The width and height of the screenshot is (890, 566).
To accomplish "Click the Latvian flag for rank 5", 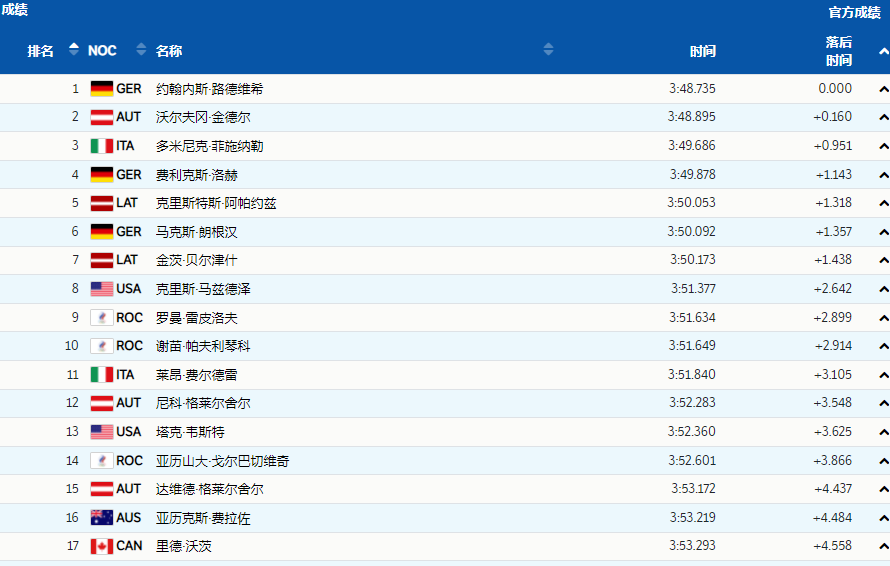I will tap(102, 203).
